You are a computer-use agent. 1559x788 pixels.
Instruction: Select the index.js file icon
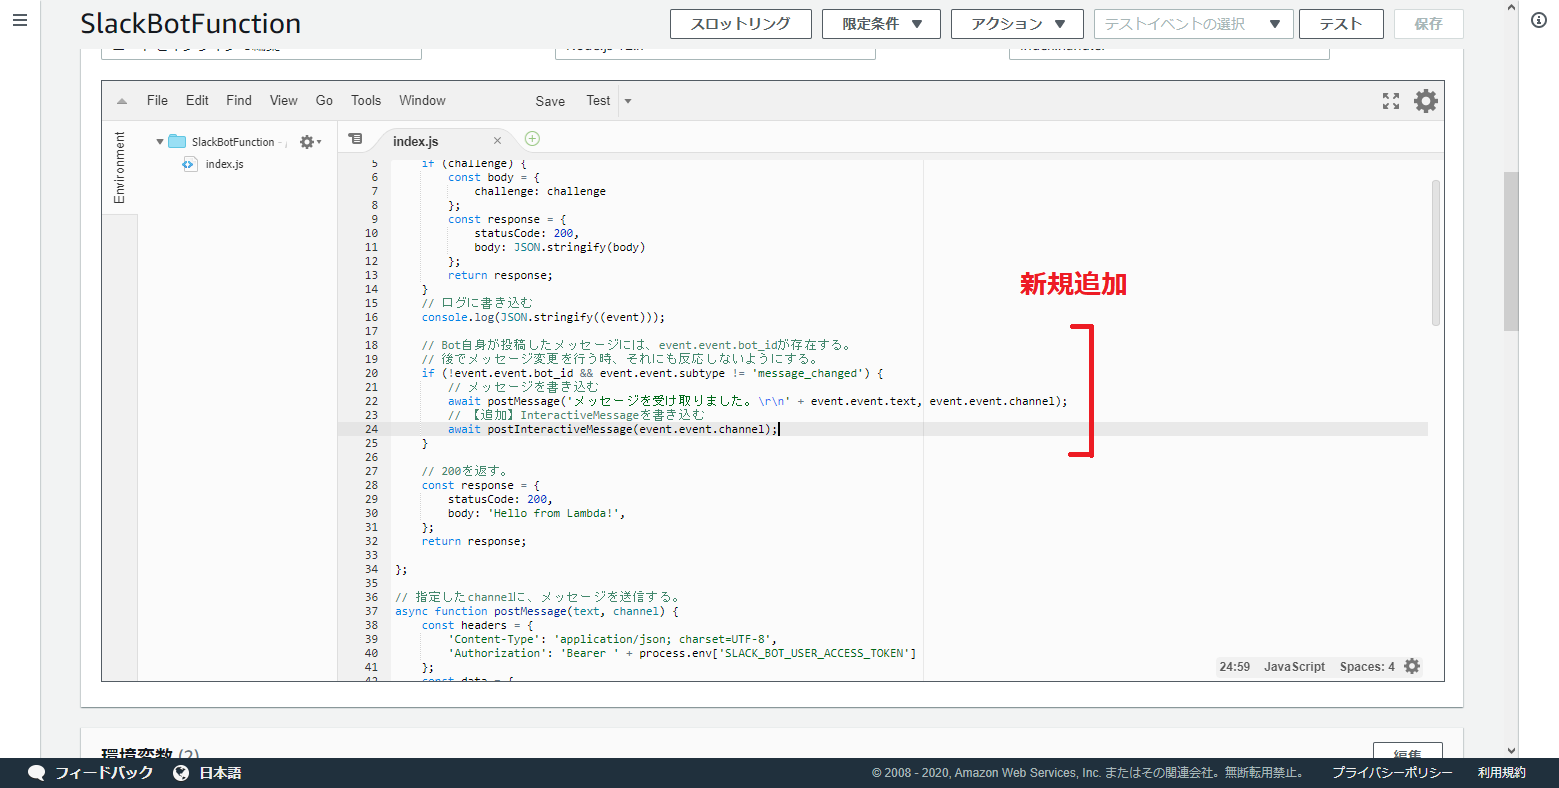pos(189,164)
